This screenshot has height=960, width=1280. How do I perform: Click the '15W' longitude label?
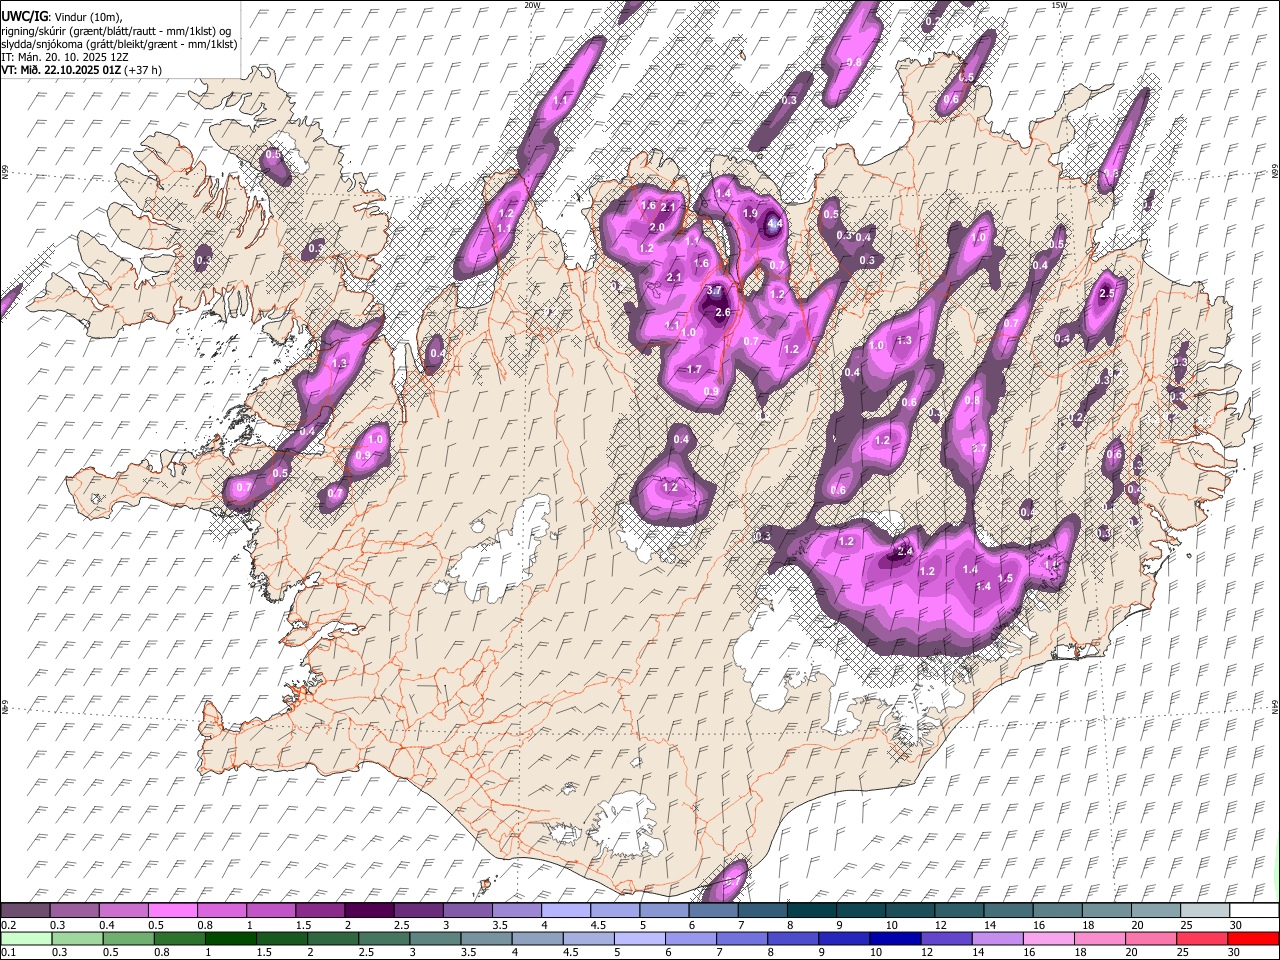click(x=1059, y=5)
